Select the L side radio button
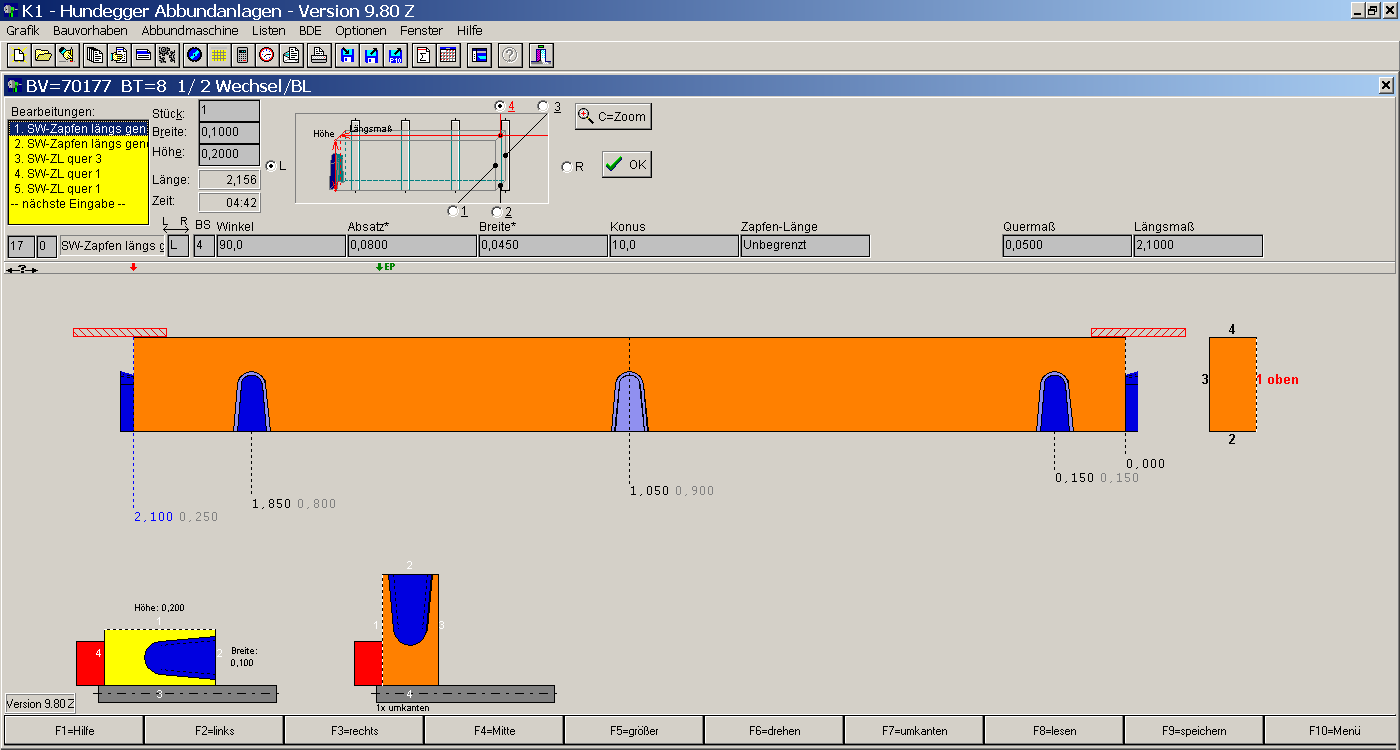This screenshot has height=750, width=1400. tap(271, 166)
